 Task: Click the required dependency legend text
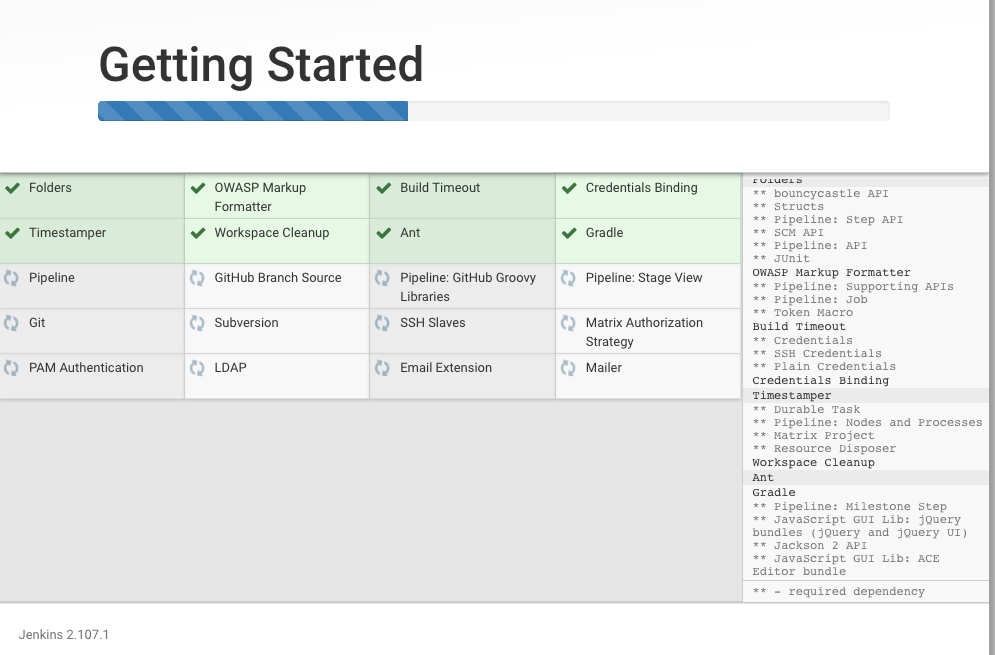[839, 592]
